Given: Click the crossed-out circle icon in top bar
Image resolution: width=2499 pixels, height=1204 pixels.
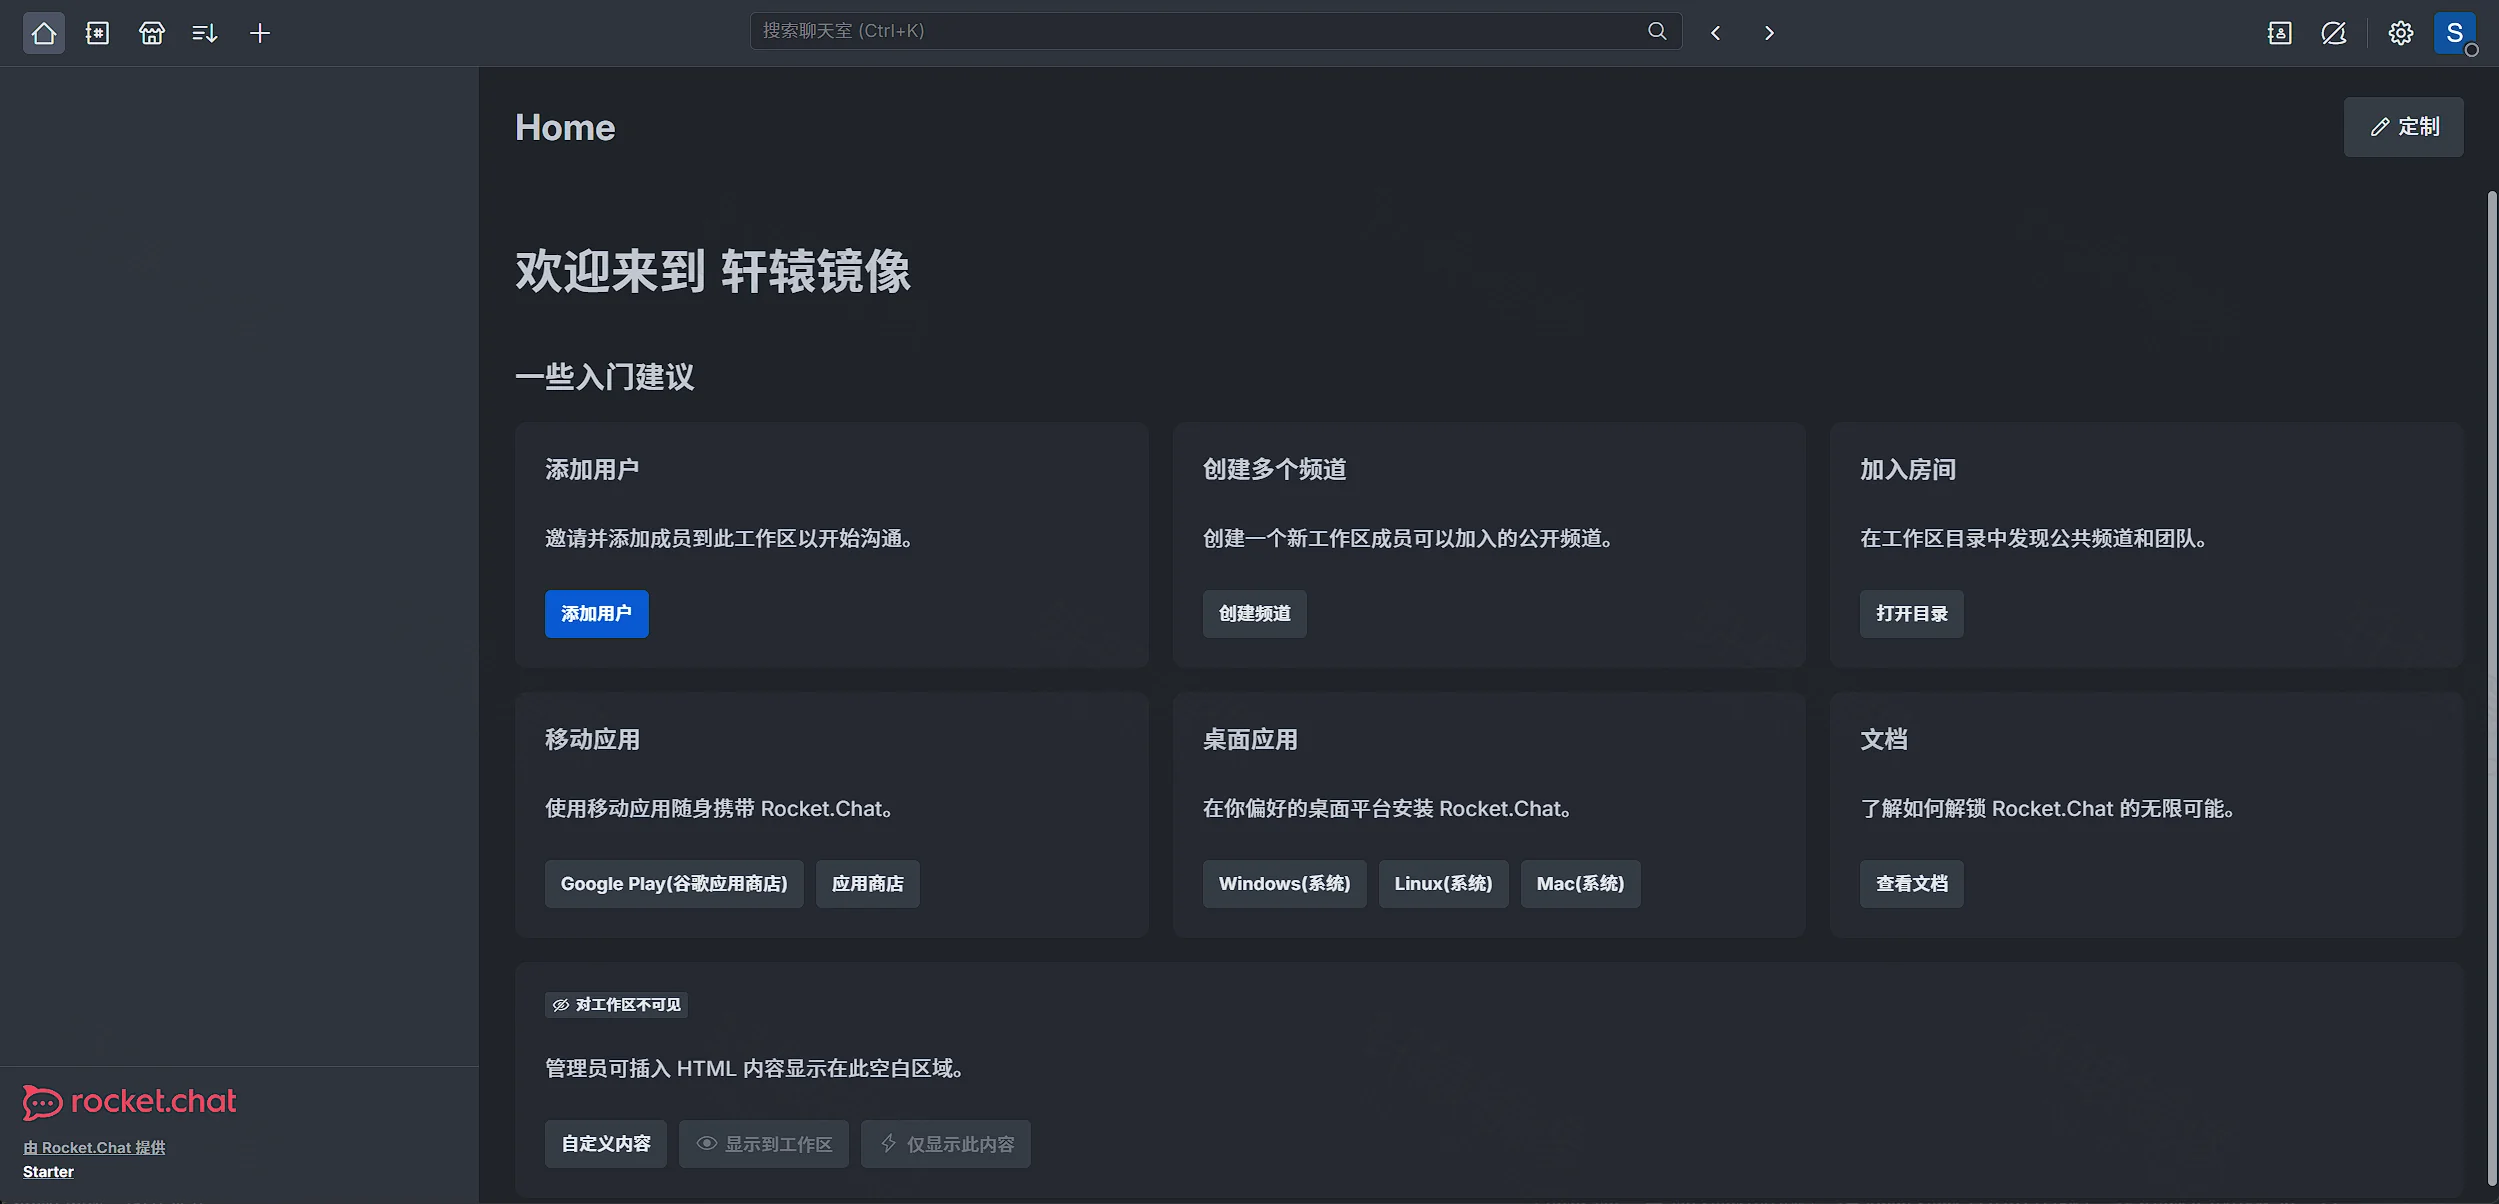Looking at the screenshot, I should (x=2333, y=33).
